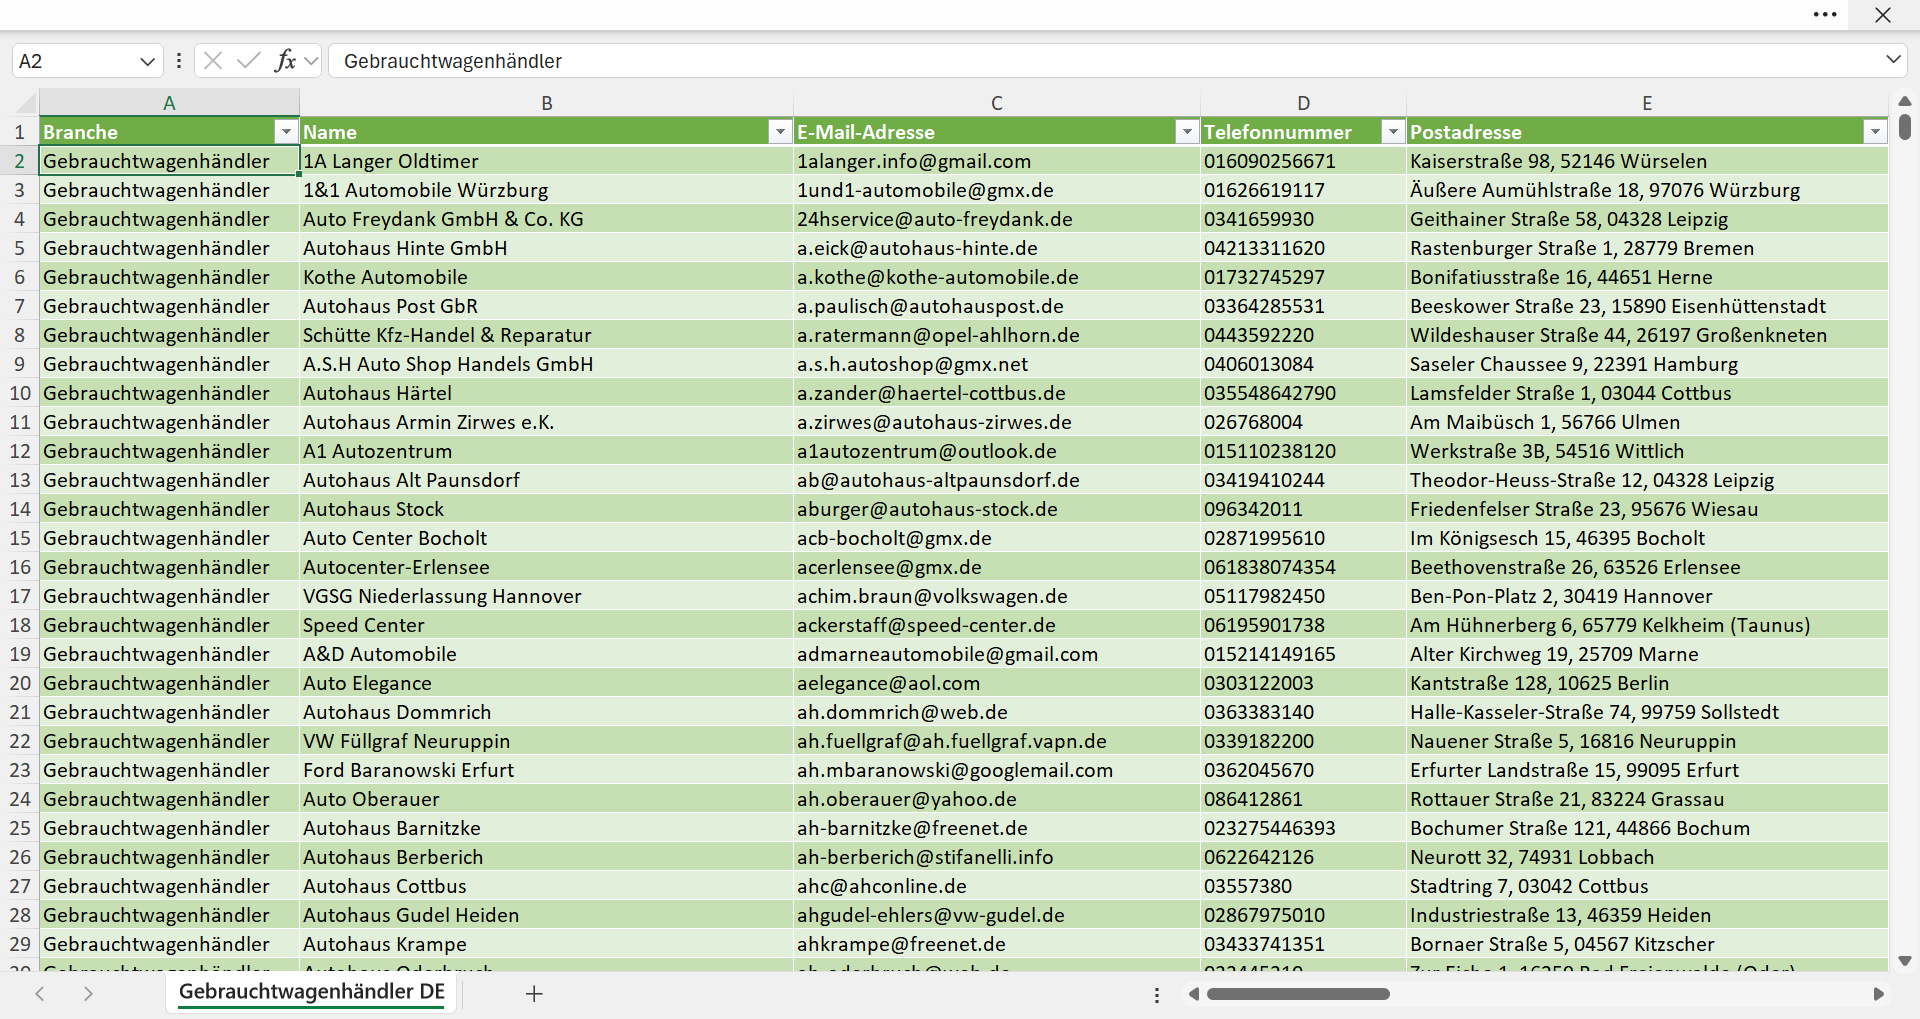Image resolution: width=1920 pixels, height=1019 pixels.
Task: Select email ah.mbaranowski@googlemail.com
Action: click(997, 770)
